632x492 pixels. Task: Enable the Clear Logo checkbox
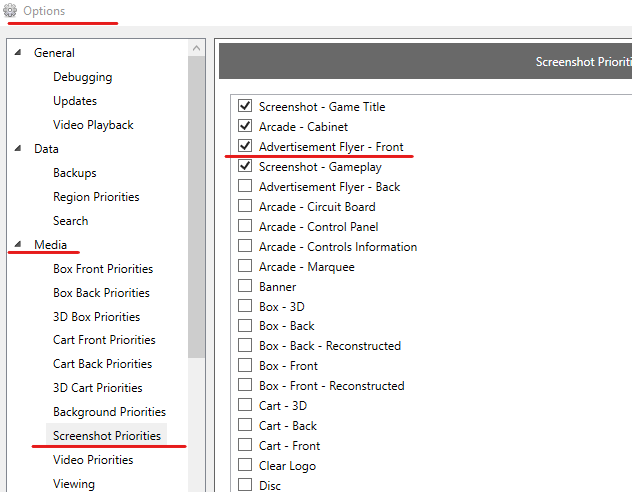[245, 465]
